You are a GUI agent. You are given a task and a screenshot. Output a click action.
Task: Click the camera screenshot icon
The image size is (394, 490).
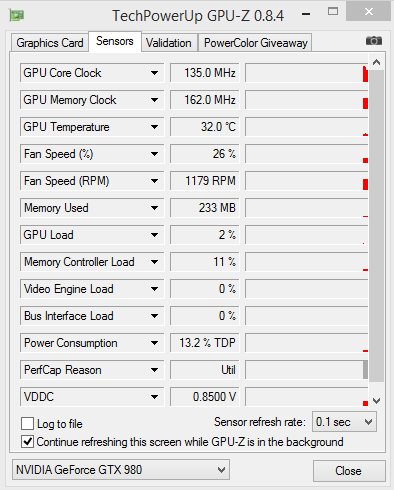[374, 41]
